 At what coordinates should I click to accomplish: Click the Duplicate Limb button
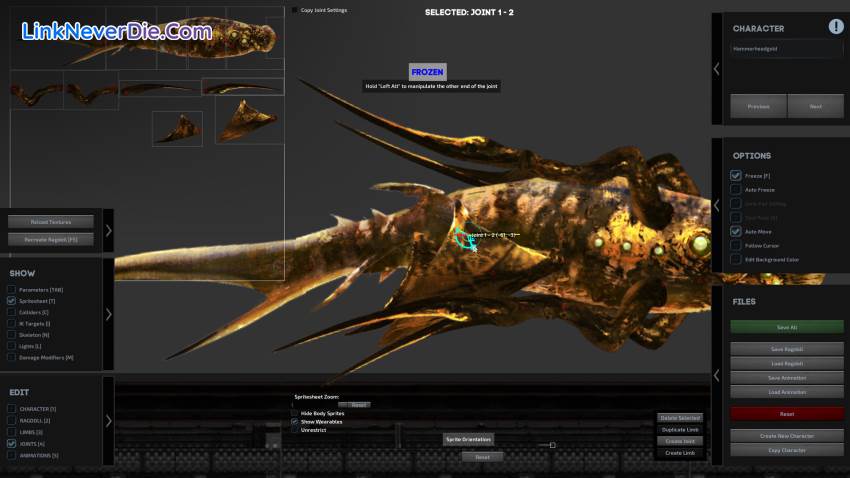(680, 429)
